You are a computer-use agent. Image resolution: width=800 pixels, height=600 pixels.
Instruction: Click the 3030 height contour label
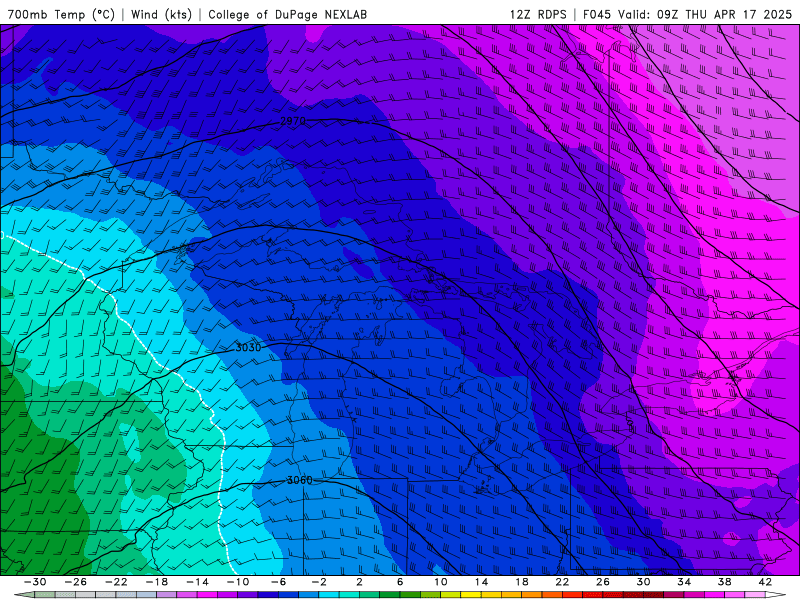pyautogui.click(x=248, y=347)
